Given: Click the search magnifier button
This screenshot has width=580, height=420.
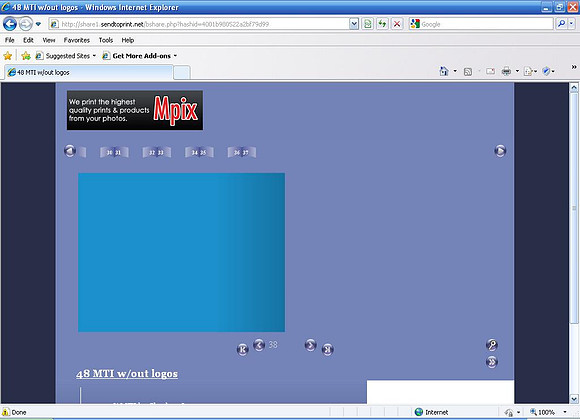Looking at the screenshot, I should tap(561, 24).
